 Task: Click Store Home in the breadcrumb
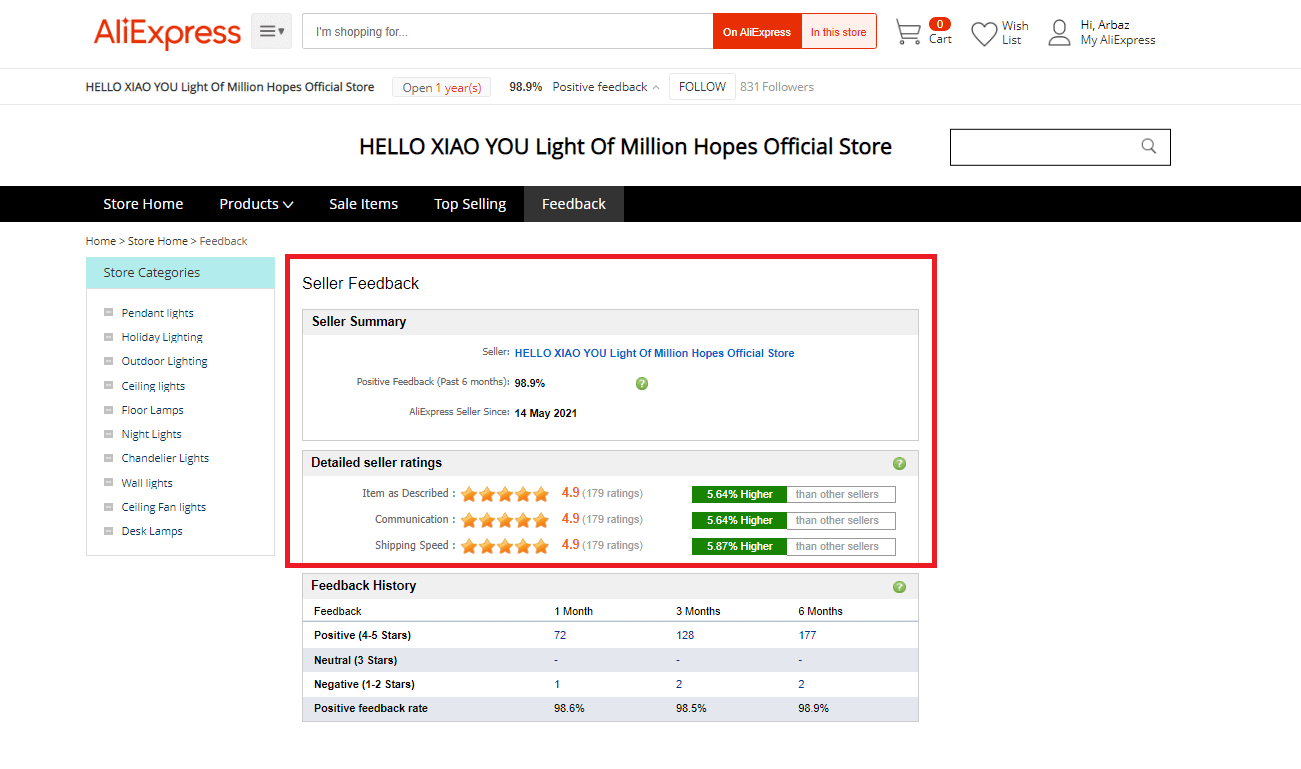[158, 241]
